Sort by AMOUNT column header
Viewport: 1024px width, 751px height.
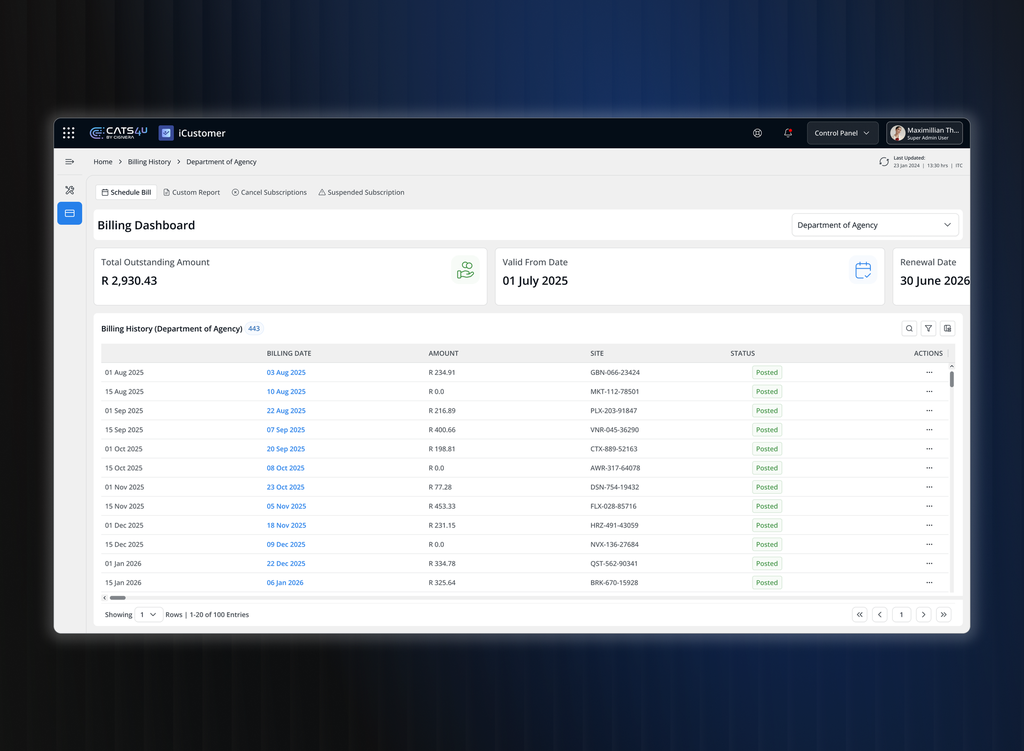443,353
